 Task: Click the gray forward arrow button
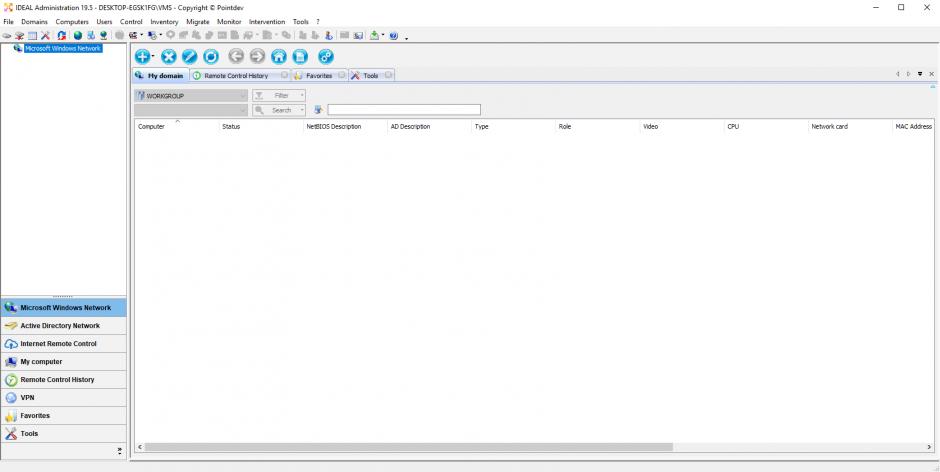[257, 56]
